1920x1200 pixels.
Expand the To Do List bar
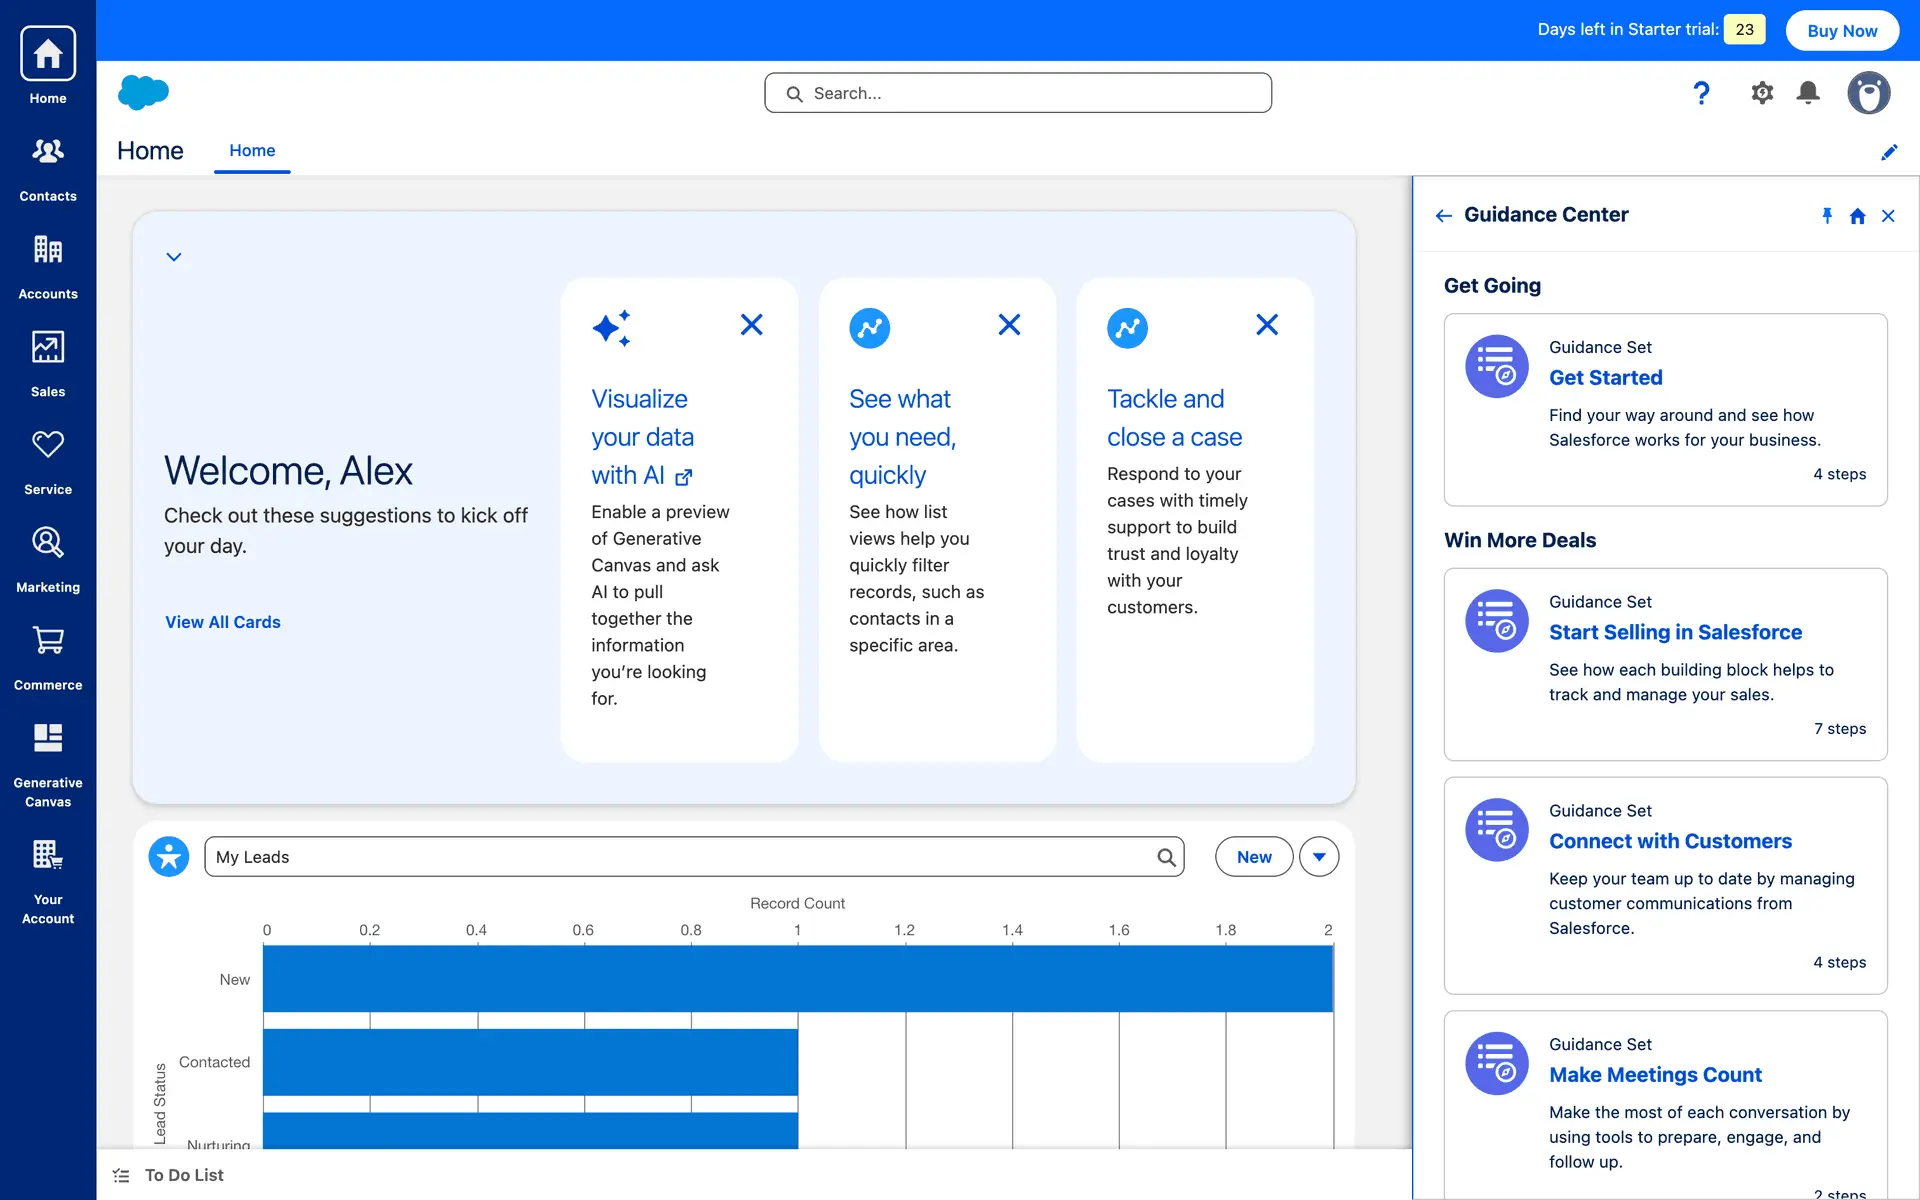[184, 1175]
